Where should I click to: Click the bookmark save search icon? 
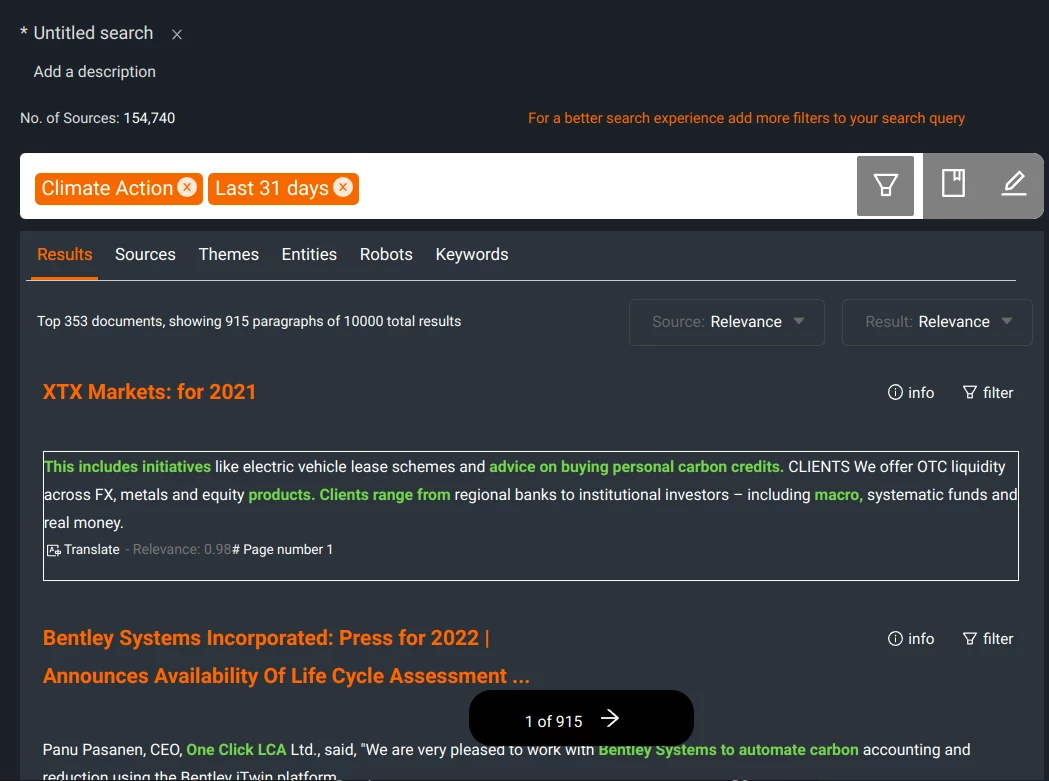tap(953, 184)
